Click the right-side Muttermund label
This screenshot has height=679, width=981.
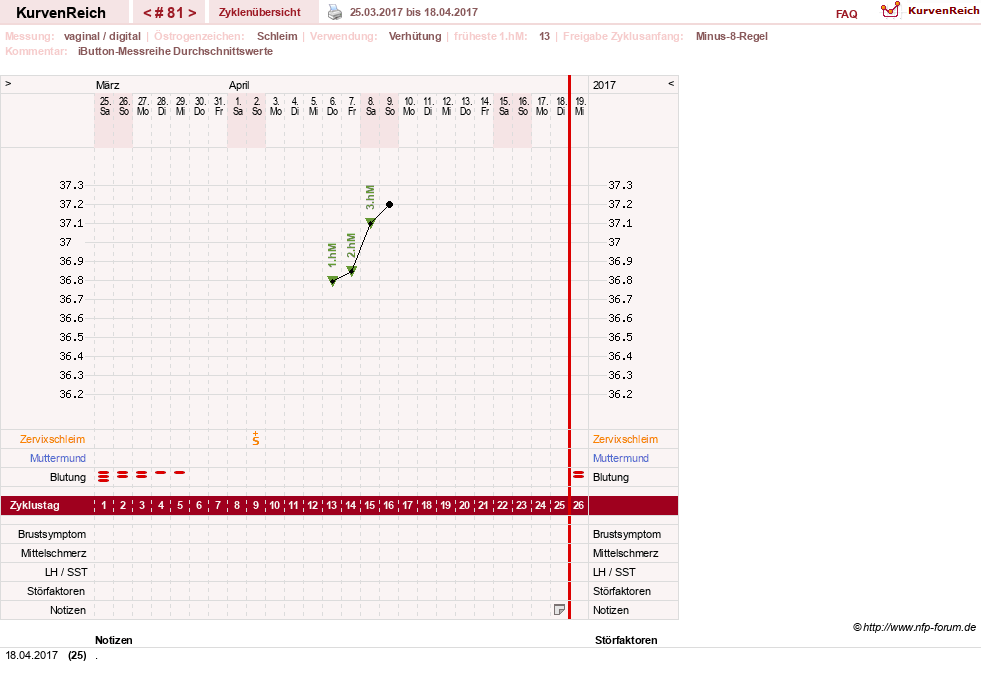pyautogui.click(x=621, y=458)
